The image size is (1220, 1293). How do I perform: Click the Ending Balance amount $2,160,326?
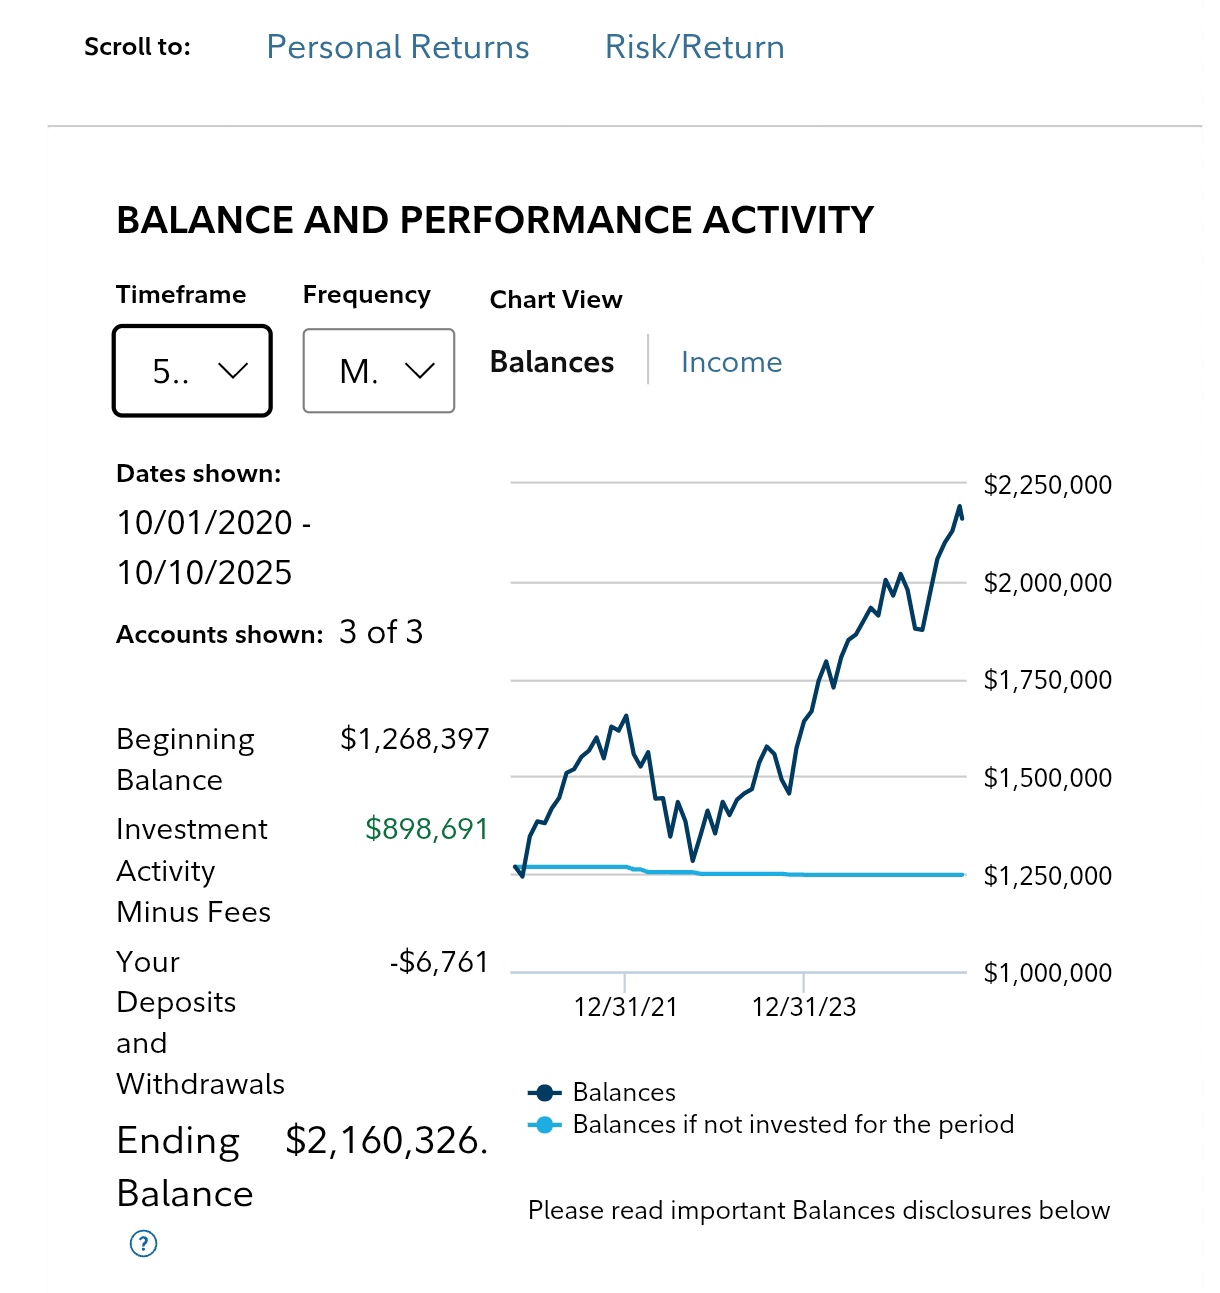[x=387, y=1141]
